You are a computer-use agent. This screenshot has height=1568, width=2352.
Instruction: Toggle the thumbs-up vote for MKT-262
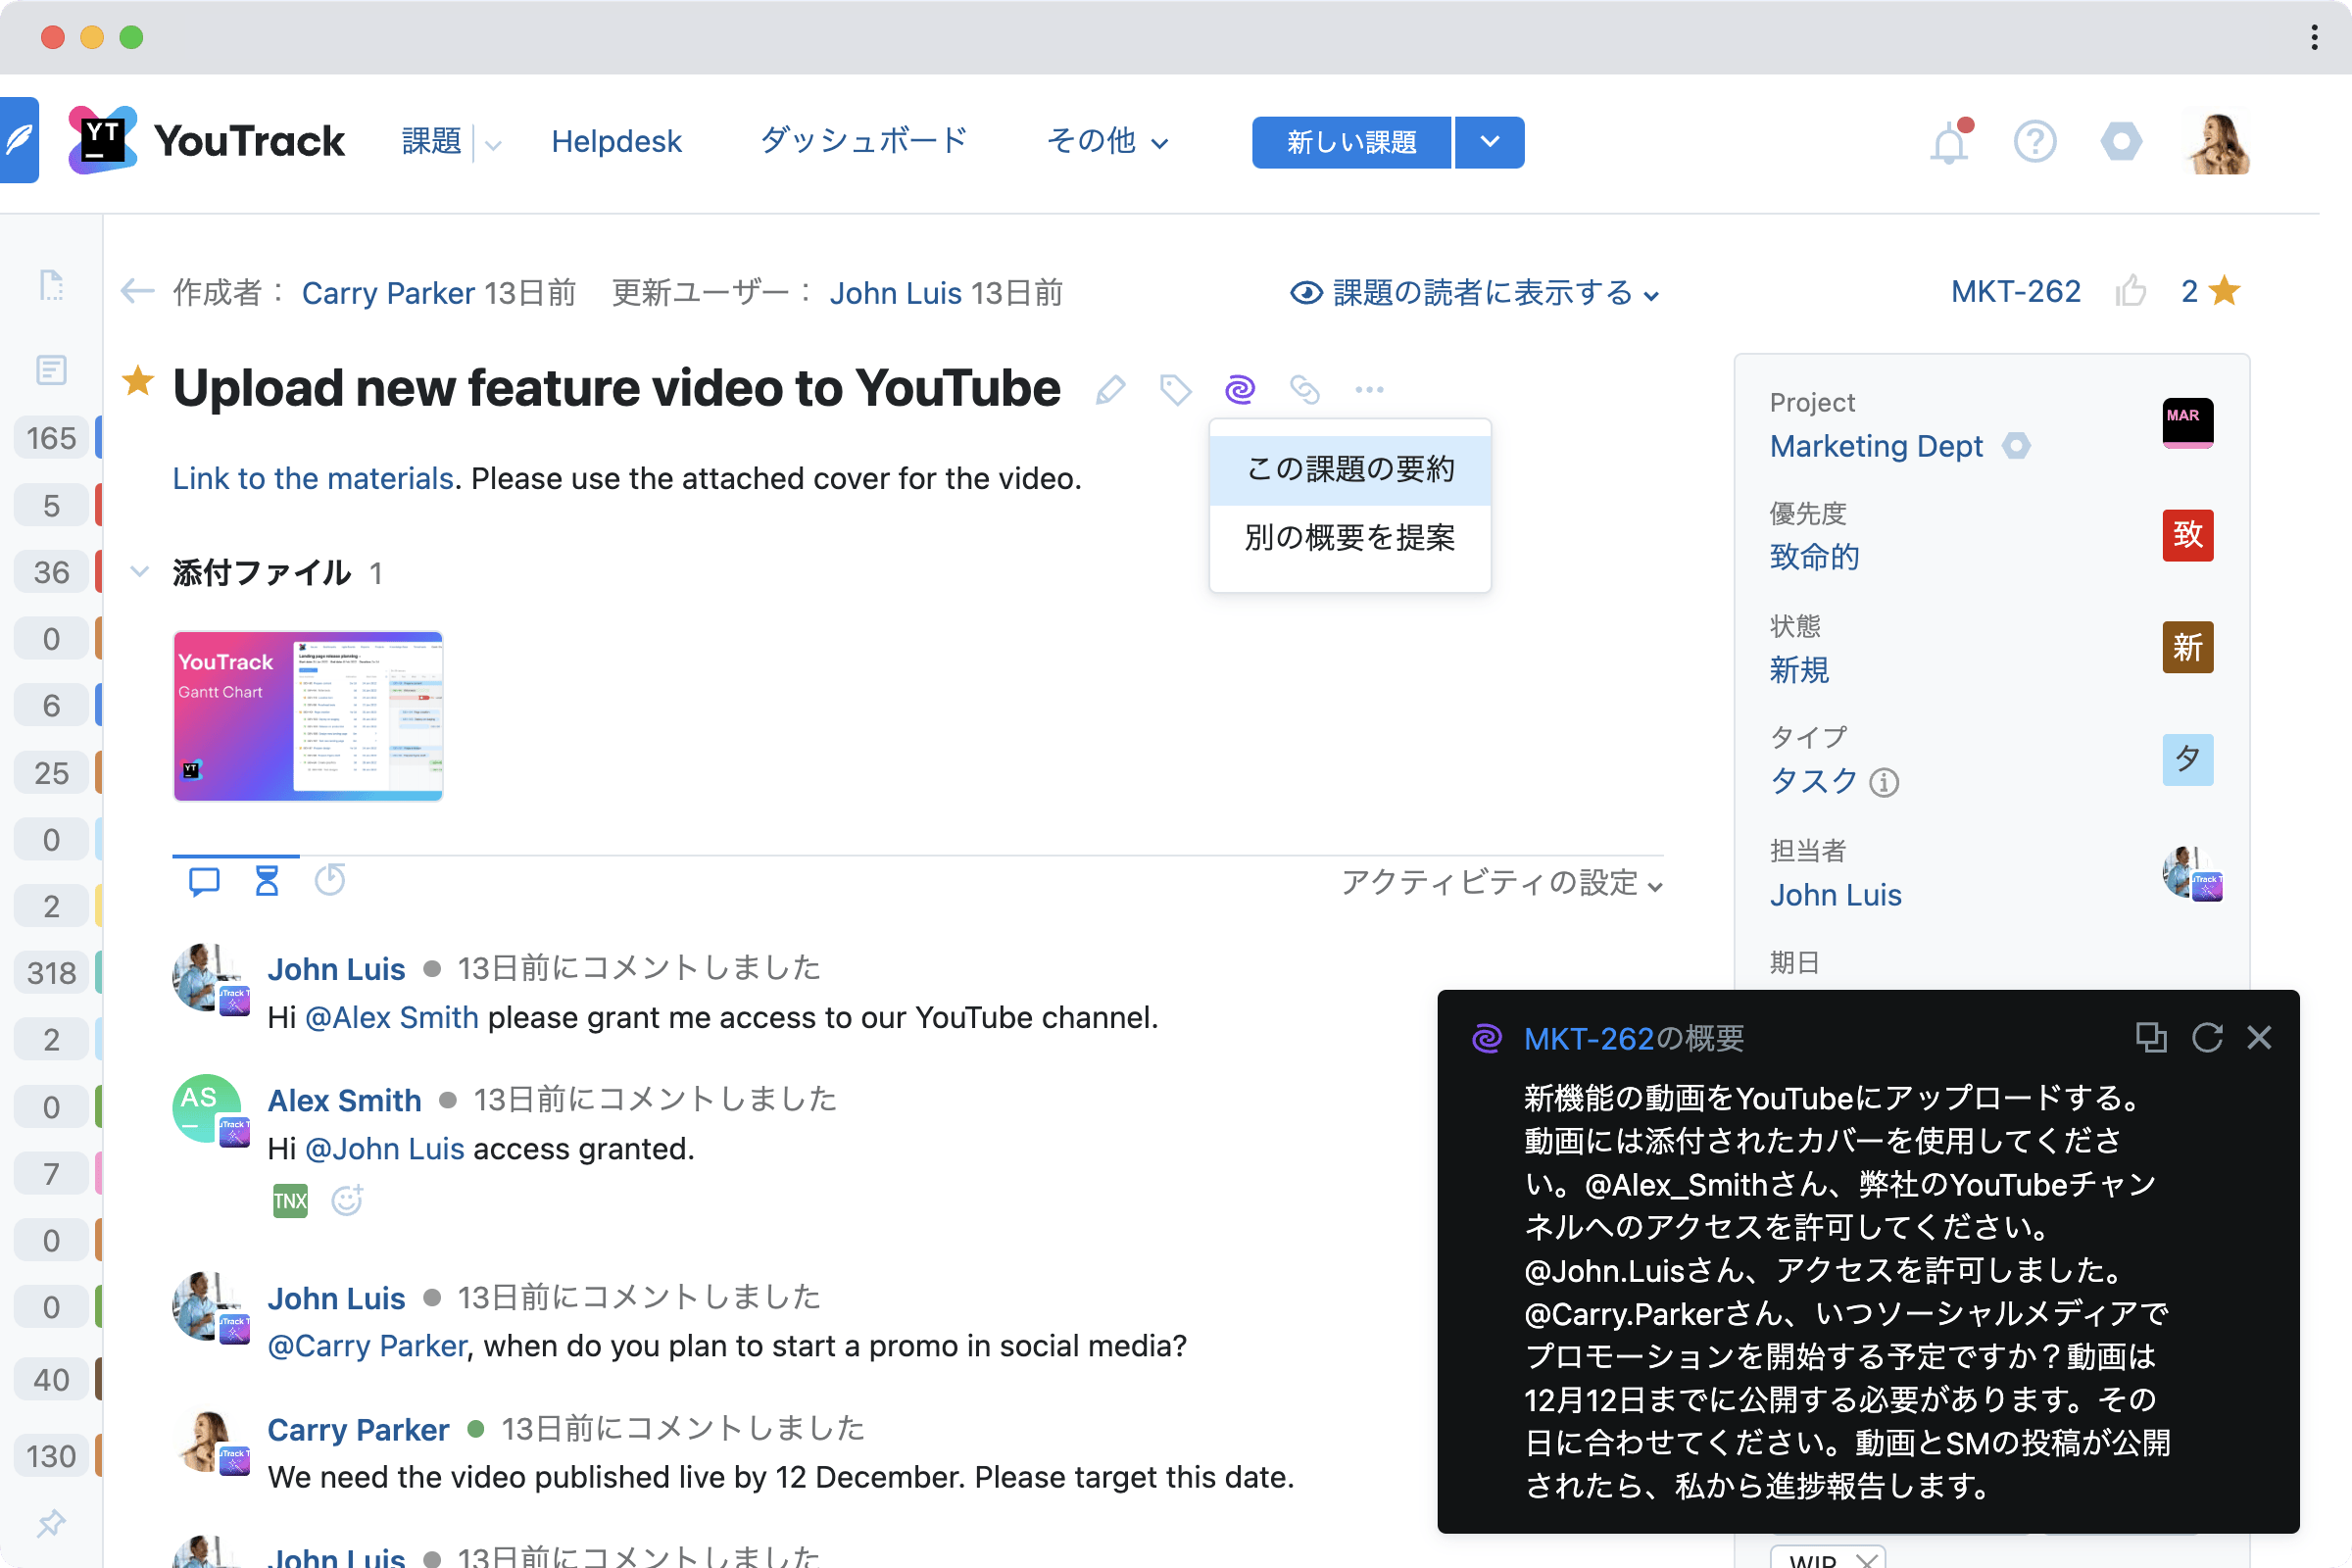click(x=2130, y=291)
